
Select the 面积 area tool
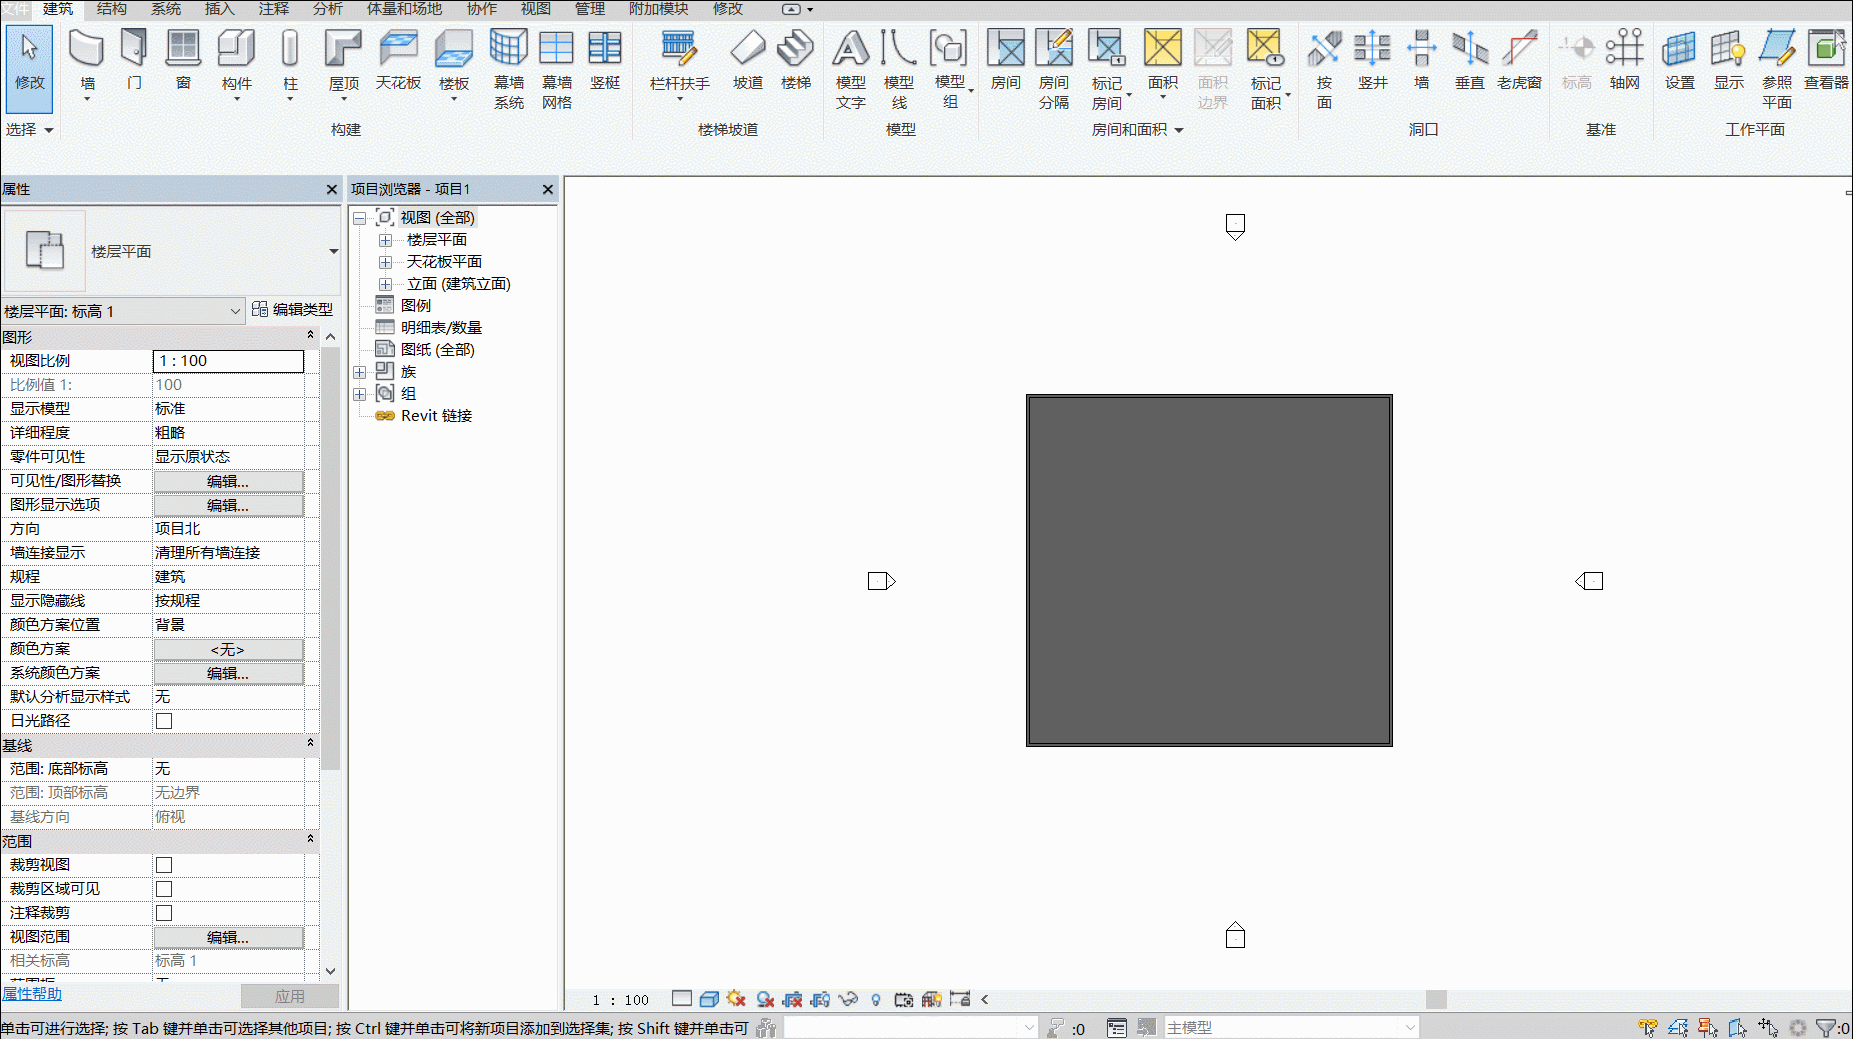pyautogui.click(x=1162, y=62)
